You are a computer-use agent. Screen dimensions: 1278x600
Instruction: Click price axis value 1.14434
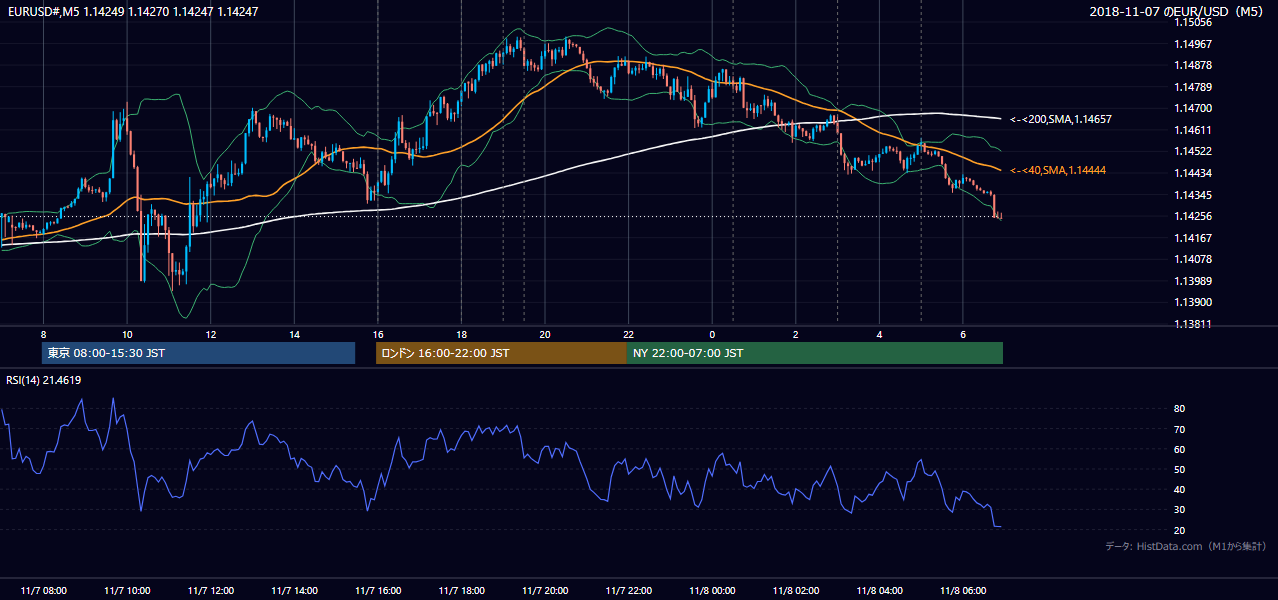pos(1193,173)
